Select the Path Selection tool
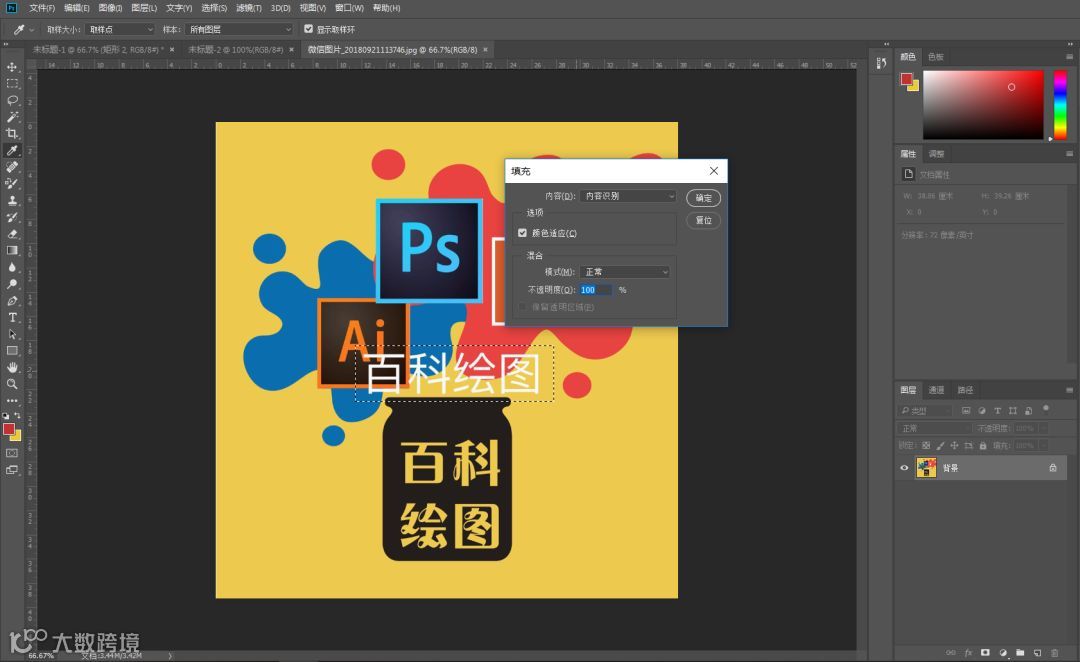This screenshot has width=1080, height=662. [12, 334]
